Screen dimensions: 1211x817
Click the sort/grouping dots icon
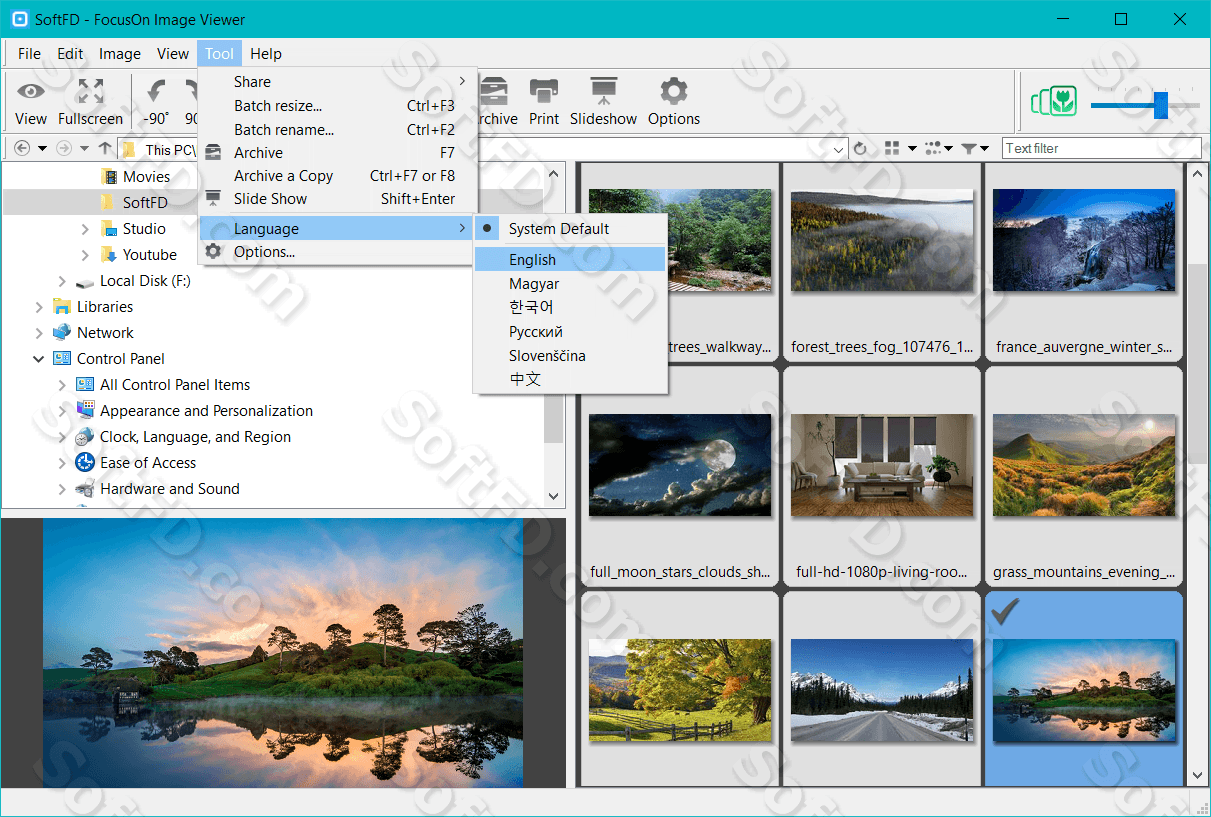(933, 148)
